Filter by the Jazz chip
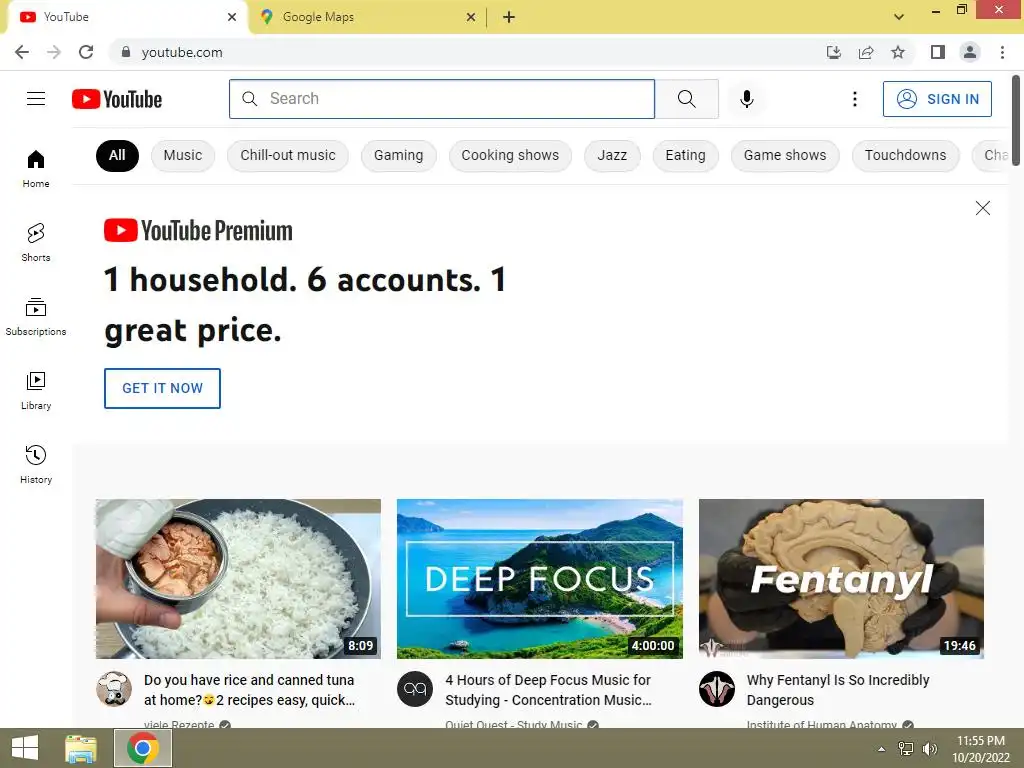This screenshot has width=1024, height=768. click(x=612, y=155)
